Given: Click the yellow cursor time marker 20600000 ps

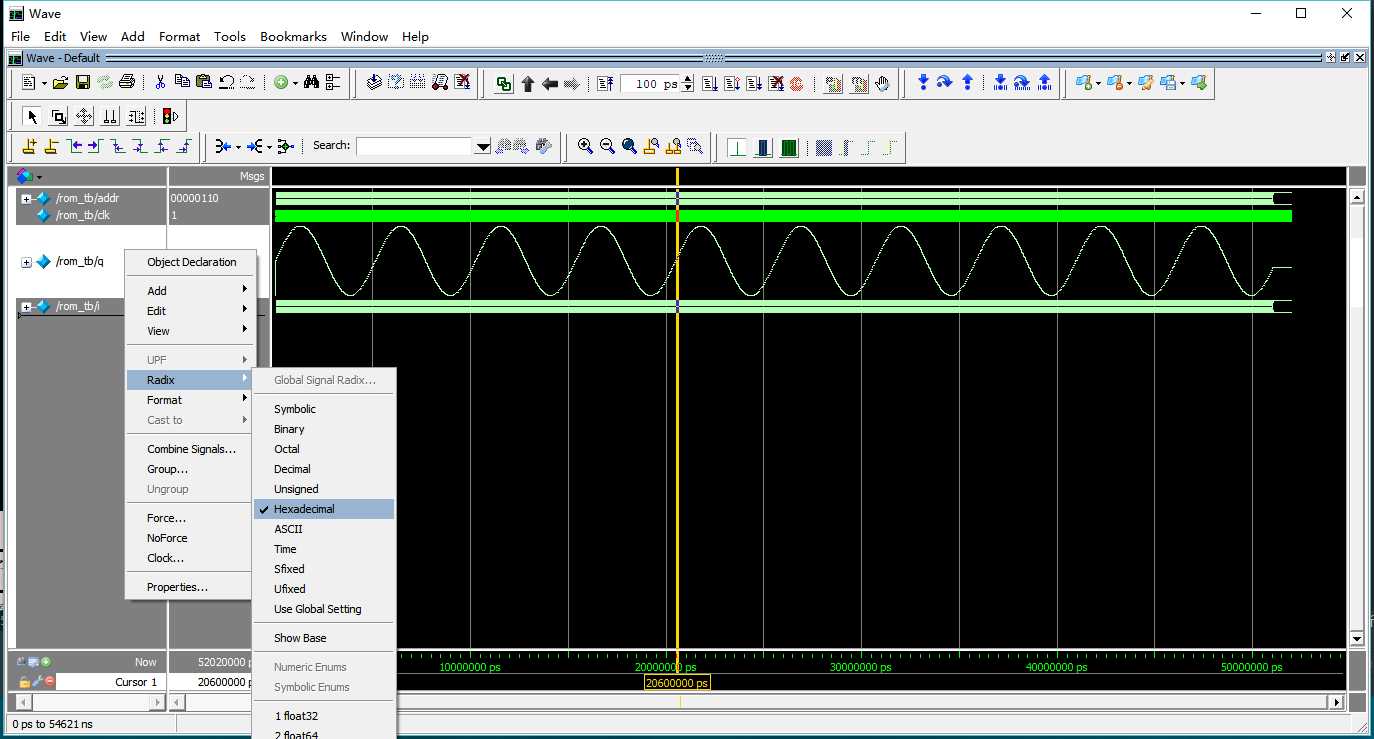Looking at the screenshot, I should 677,683.
